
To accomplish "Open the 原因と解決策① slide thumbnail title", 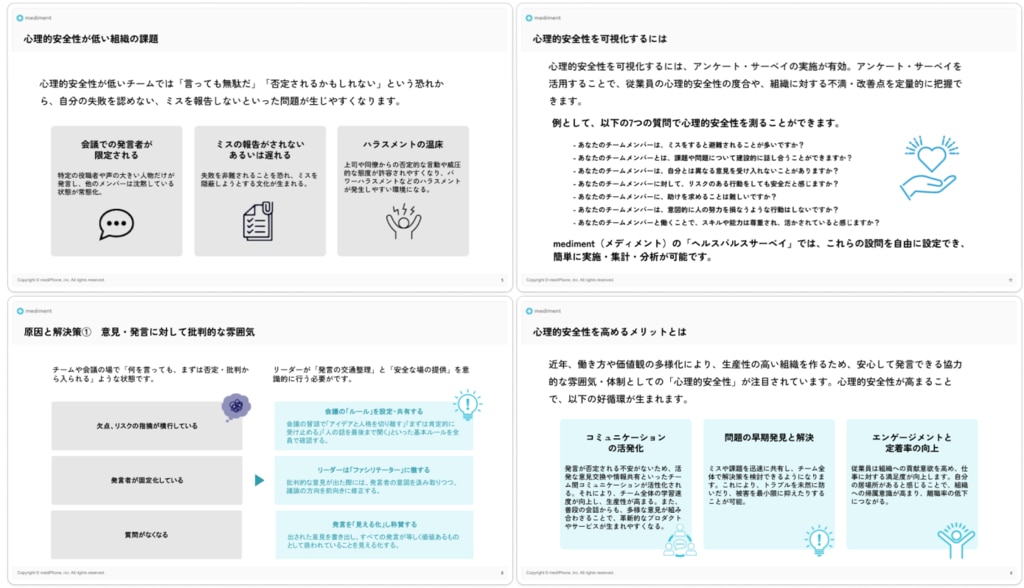I will coord(140,331).
